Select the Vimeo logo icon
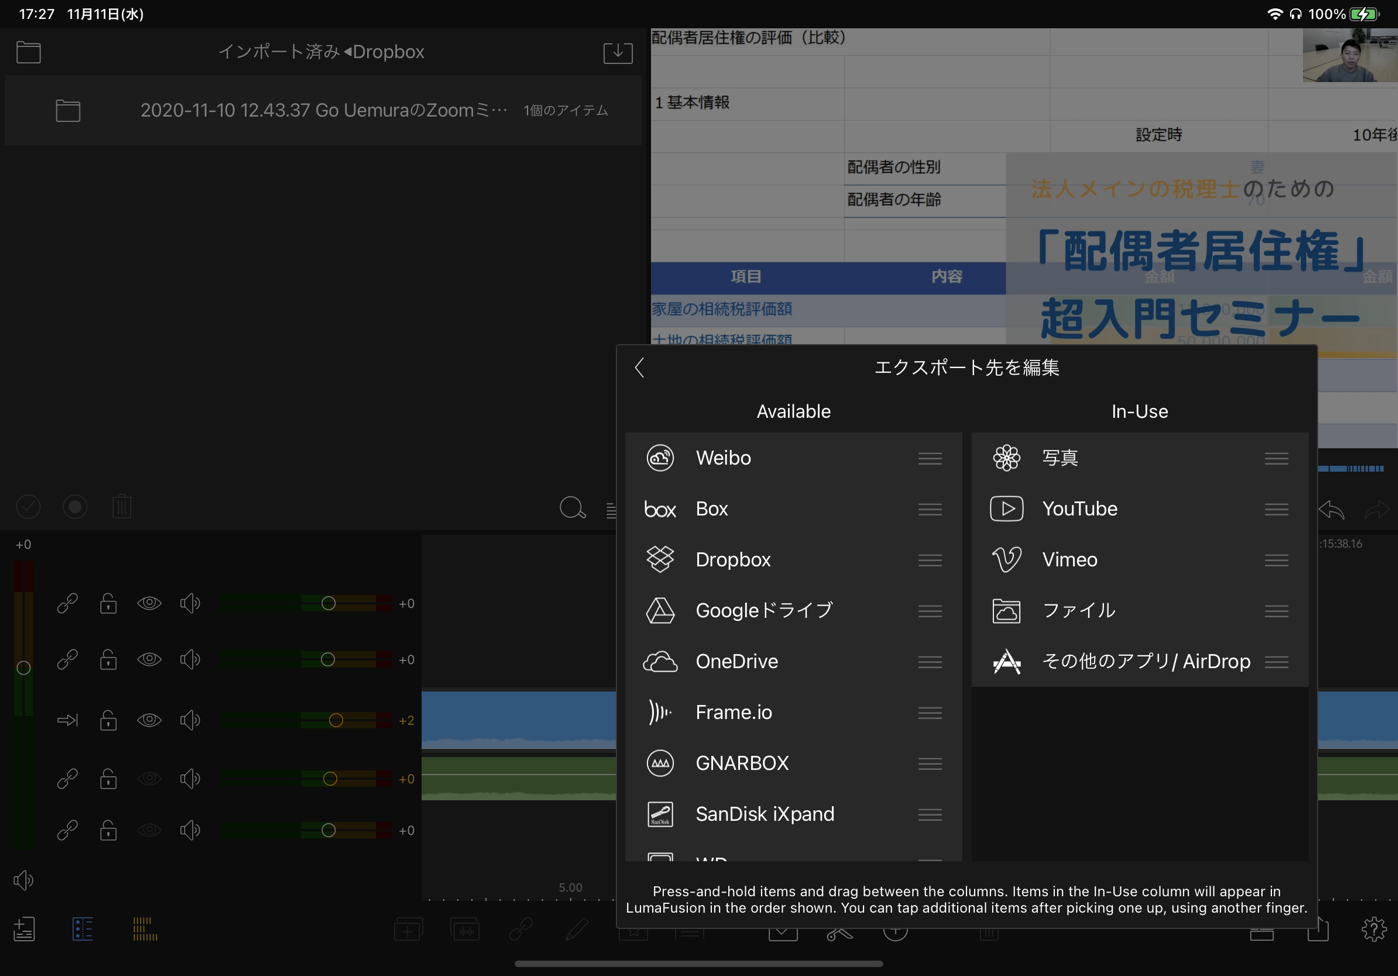Image resolution: width=1398 pixels, height=976 pixels. tap(1006, 559)
